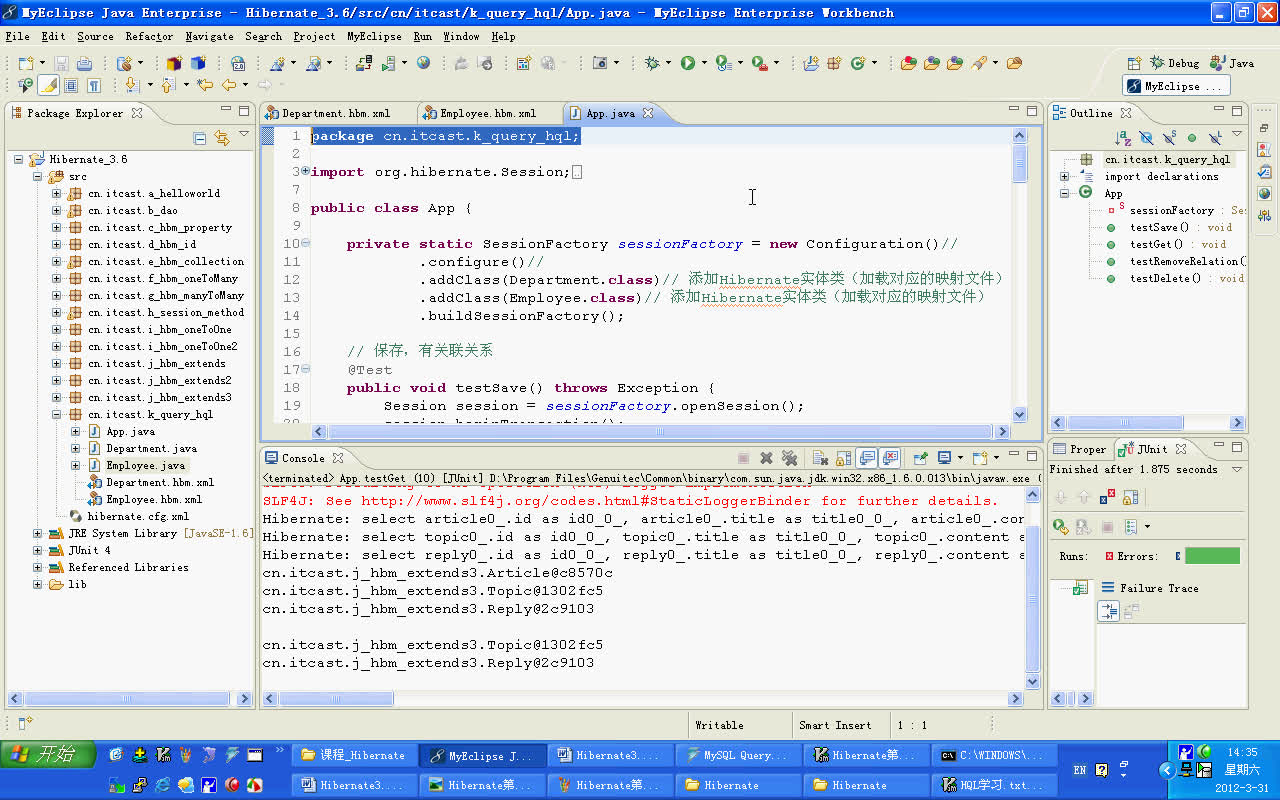
Task: Click Rerun Test icon in JUnit view
Action: click(x=1060, y=527)
